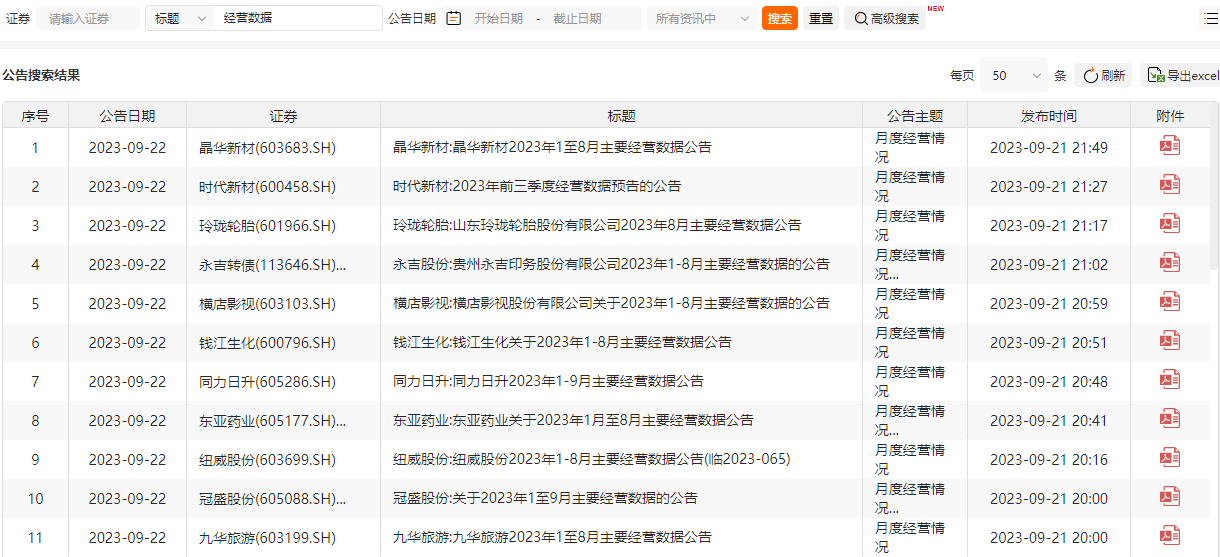
Task: Open PDF attachment for 东亚药业 announcement
Action: (1169, 419)
